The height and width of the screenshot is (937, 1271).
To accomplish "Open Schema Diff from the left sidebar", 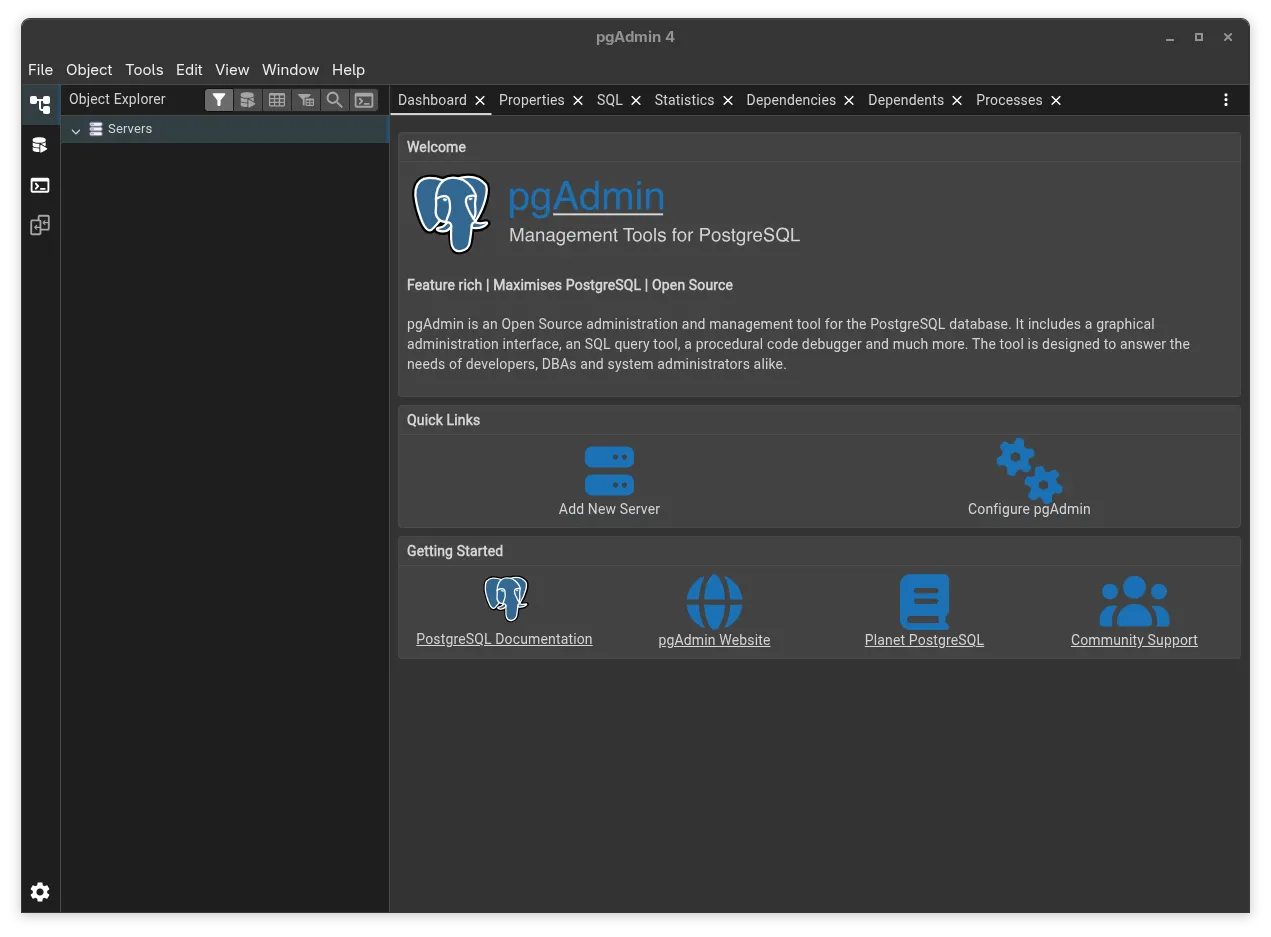I will click(x=40, y=225).
